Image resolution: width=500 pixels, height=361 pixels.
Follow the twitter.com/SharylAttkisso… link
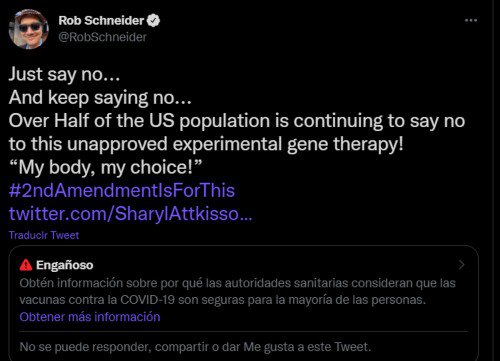[x=130, y=214]
